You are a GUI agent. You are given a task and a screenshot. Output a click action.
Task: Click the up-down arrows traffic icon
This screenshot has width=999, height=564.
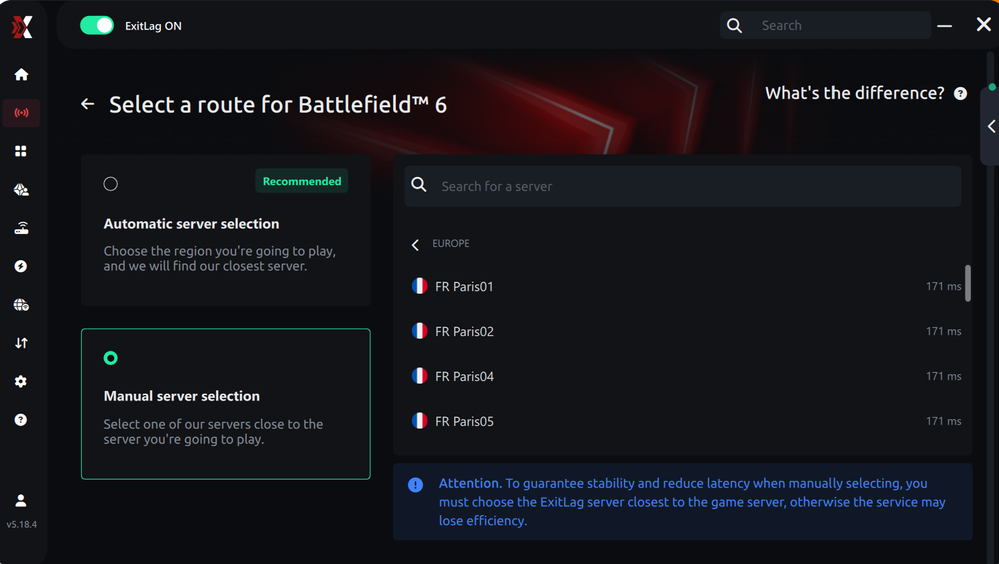point(21,343)
